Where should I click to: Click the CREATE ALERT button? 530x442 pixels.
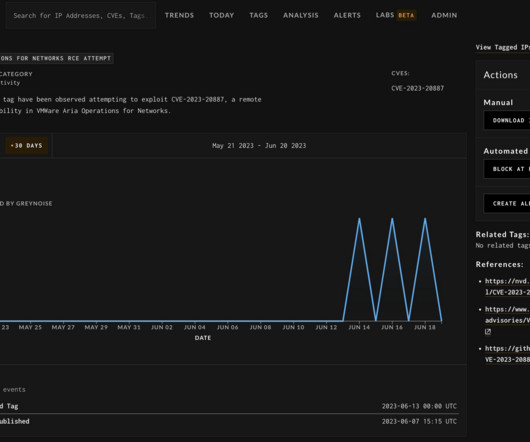point(507,203)
